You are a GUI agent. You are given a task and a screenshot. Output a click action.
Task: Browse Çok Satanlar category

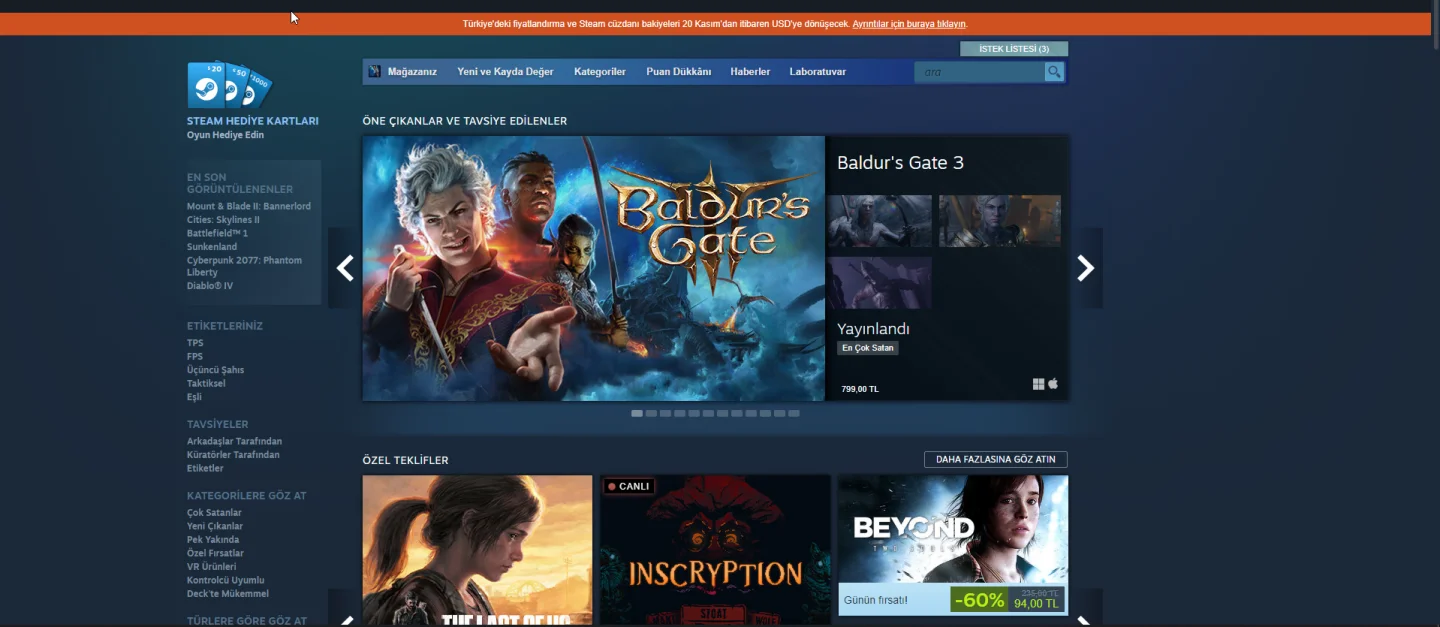214,513
